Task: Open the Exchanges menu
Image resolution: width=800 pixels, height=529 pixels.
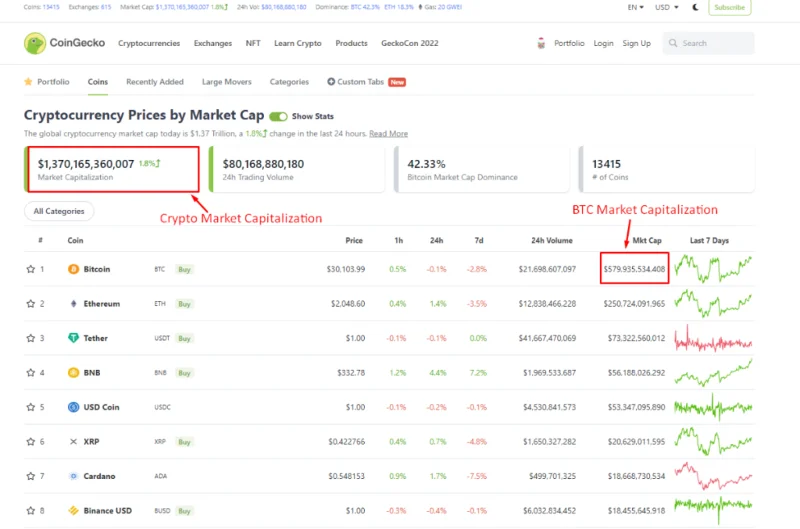Action: (213, 43)
